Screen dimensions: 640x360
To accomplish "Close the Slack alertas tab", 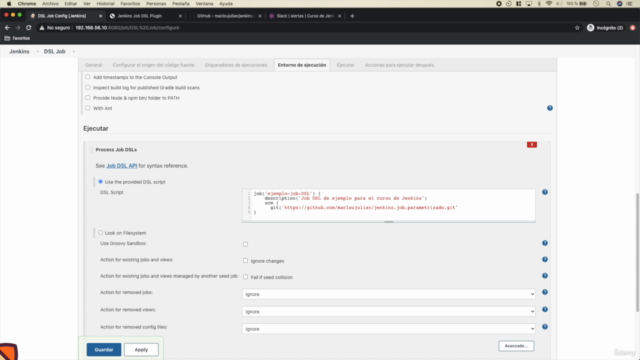I will [339, 16].
